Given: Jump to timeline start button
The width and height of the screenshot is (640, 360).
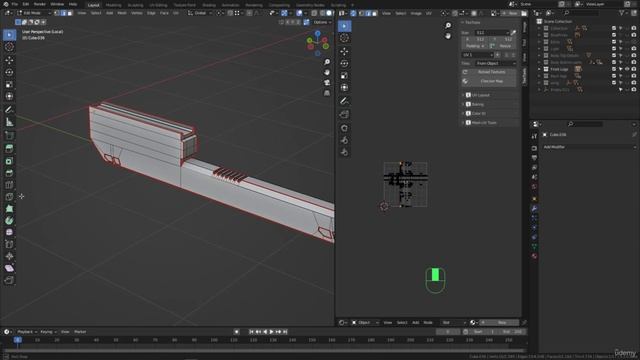Looking at the screenshot, I should tap(251, 332).
